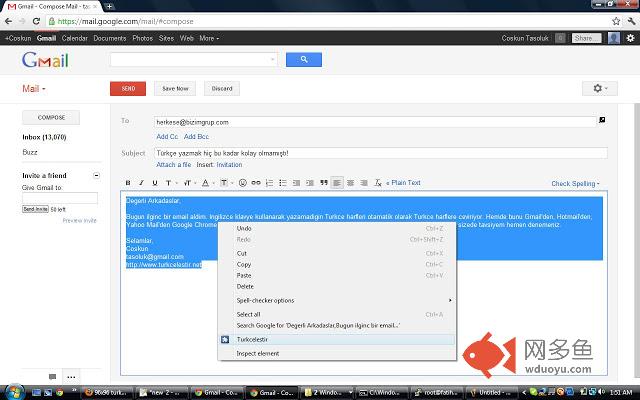Create a numbered list
This screenshot has width=640, height=400.
click(269, 183)
